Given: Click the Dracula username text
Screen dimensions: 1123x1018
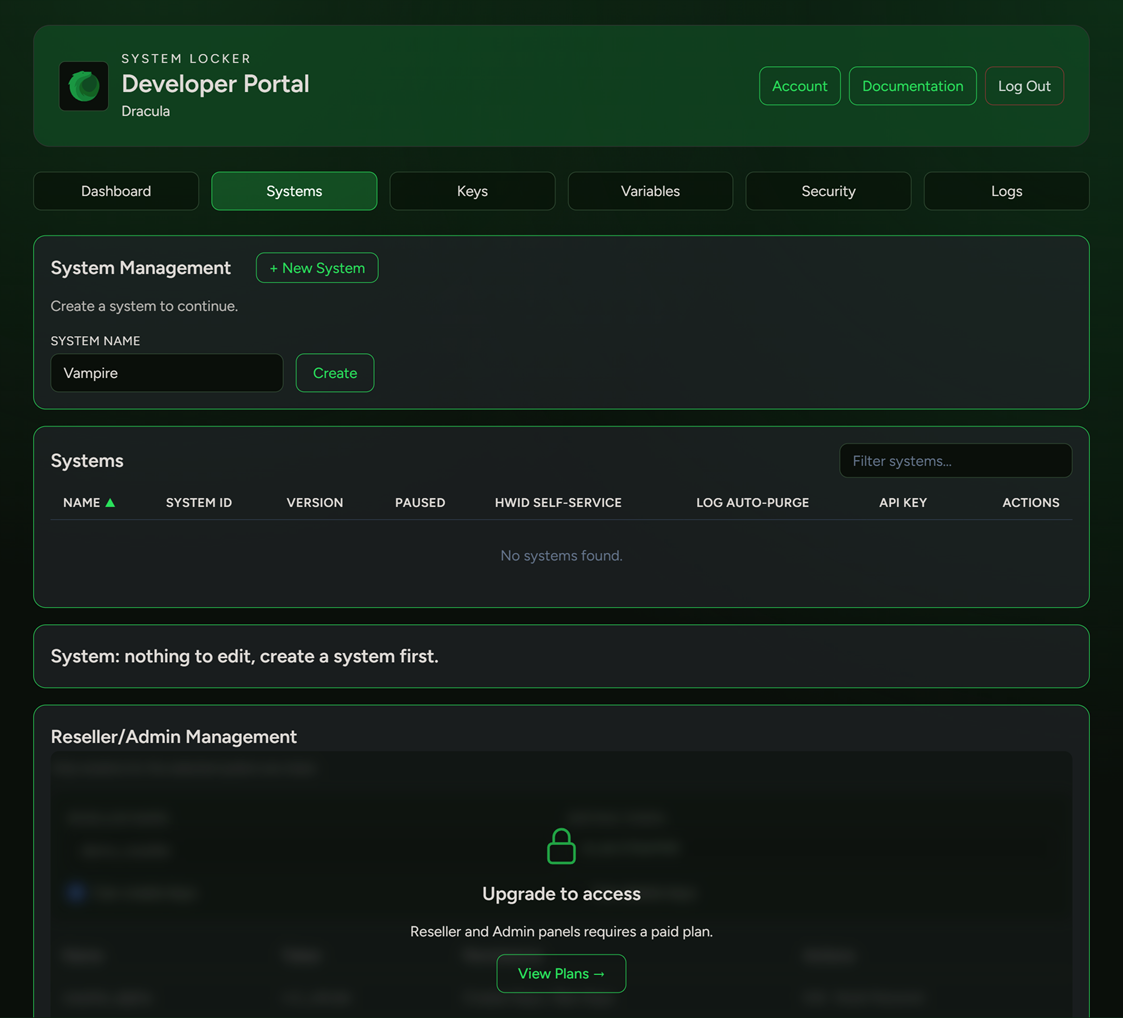Looking at the screenshot, I should tap(145, 112).
